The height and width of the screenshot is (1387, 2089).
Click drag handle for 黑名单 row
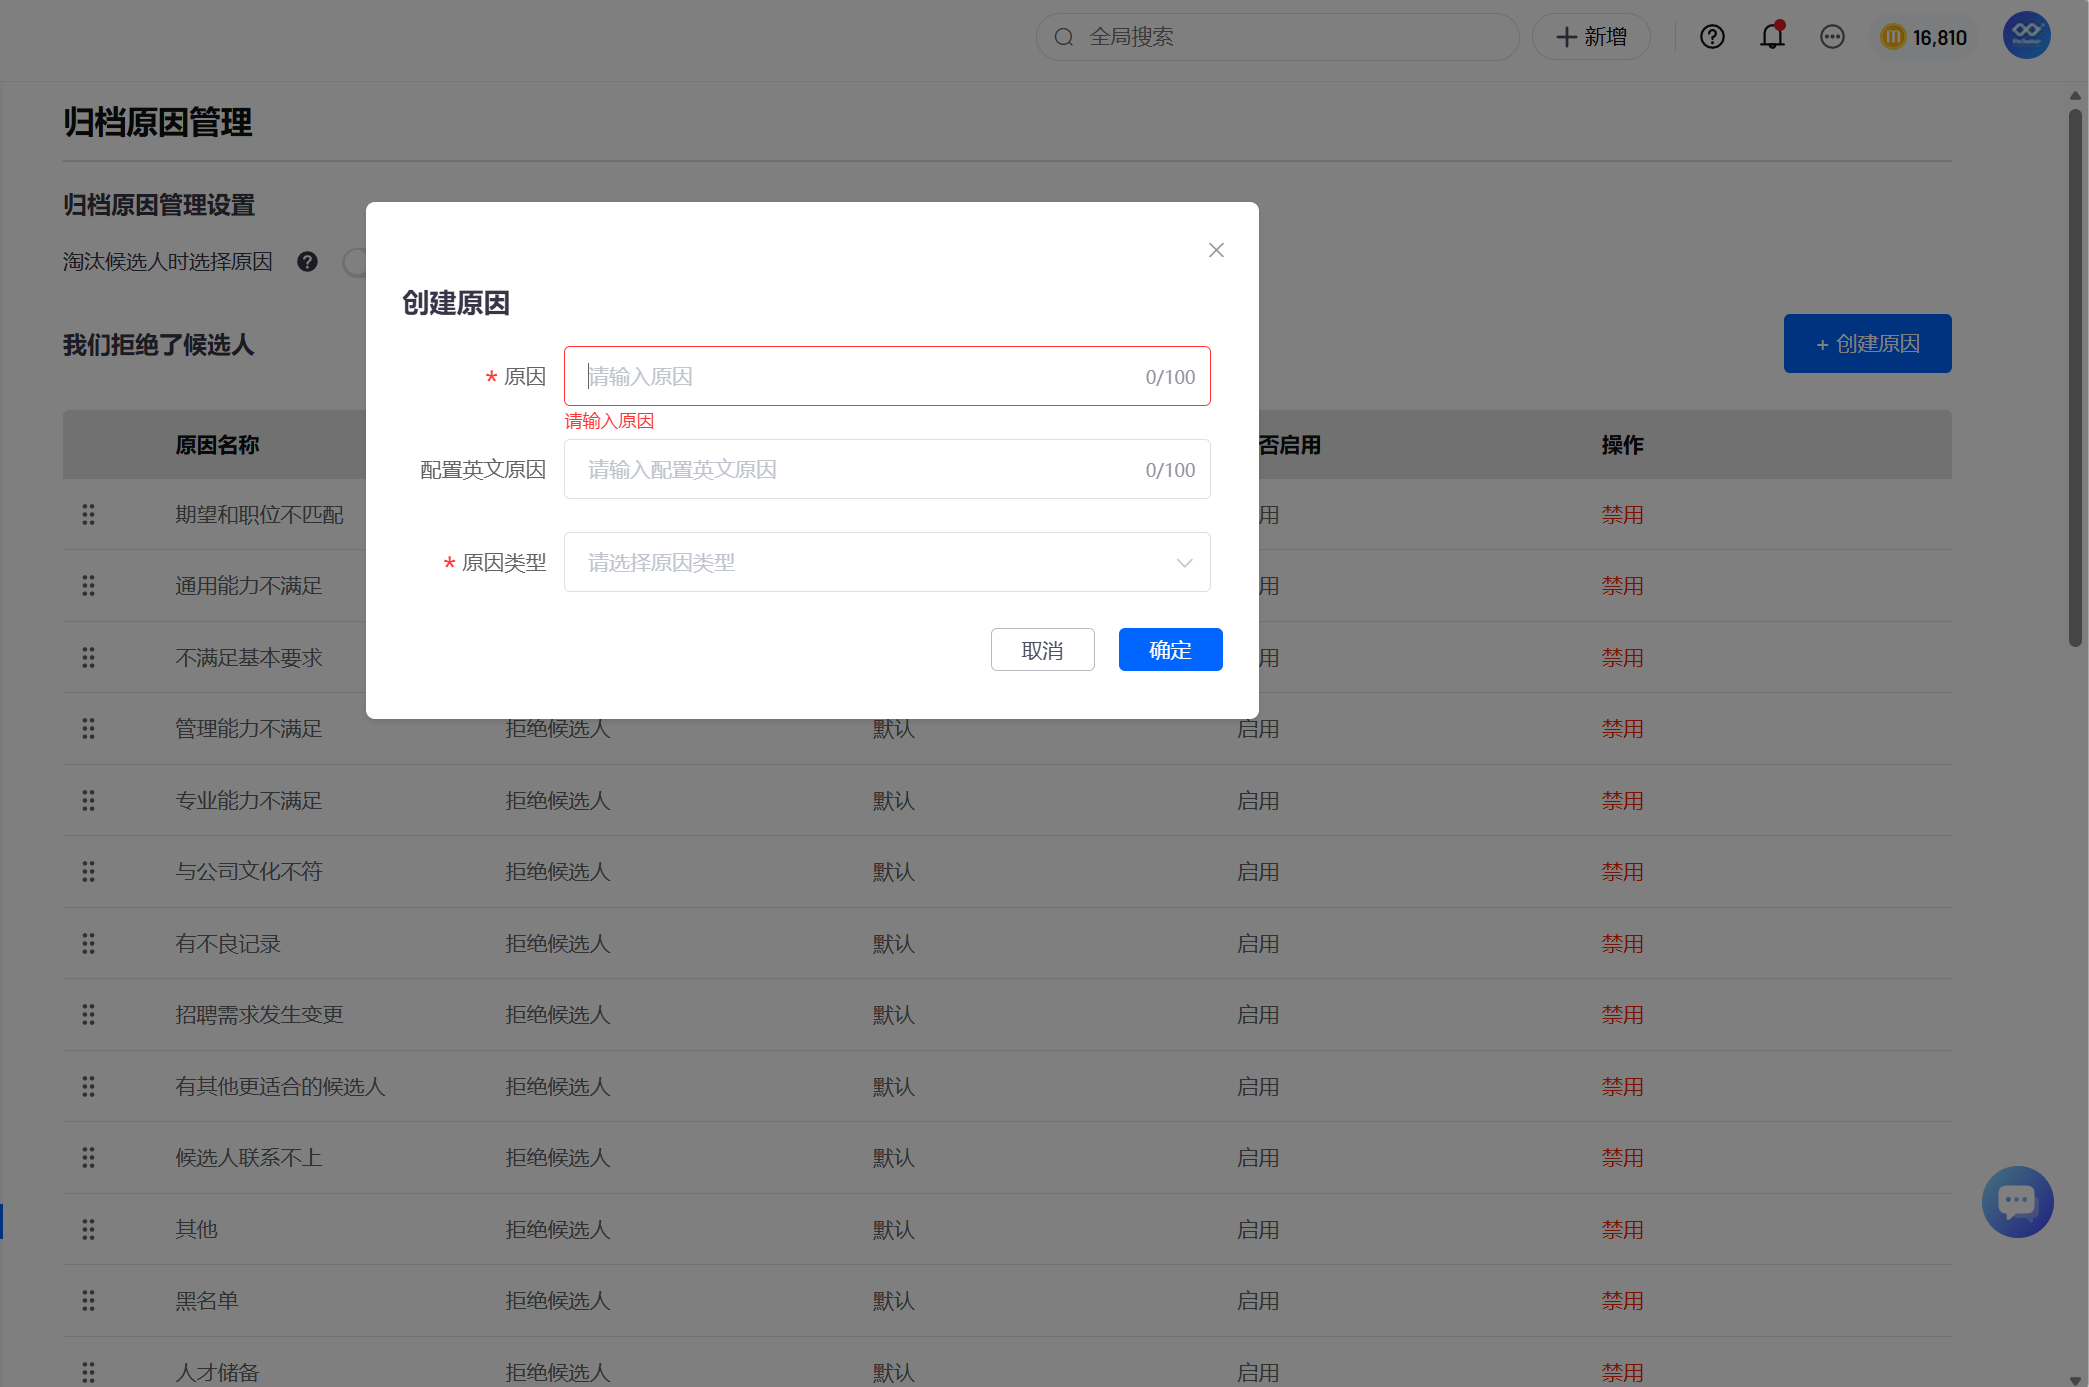(88, 1300)
